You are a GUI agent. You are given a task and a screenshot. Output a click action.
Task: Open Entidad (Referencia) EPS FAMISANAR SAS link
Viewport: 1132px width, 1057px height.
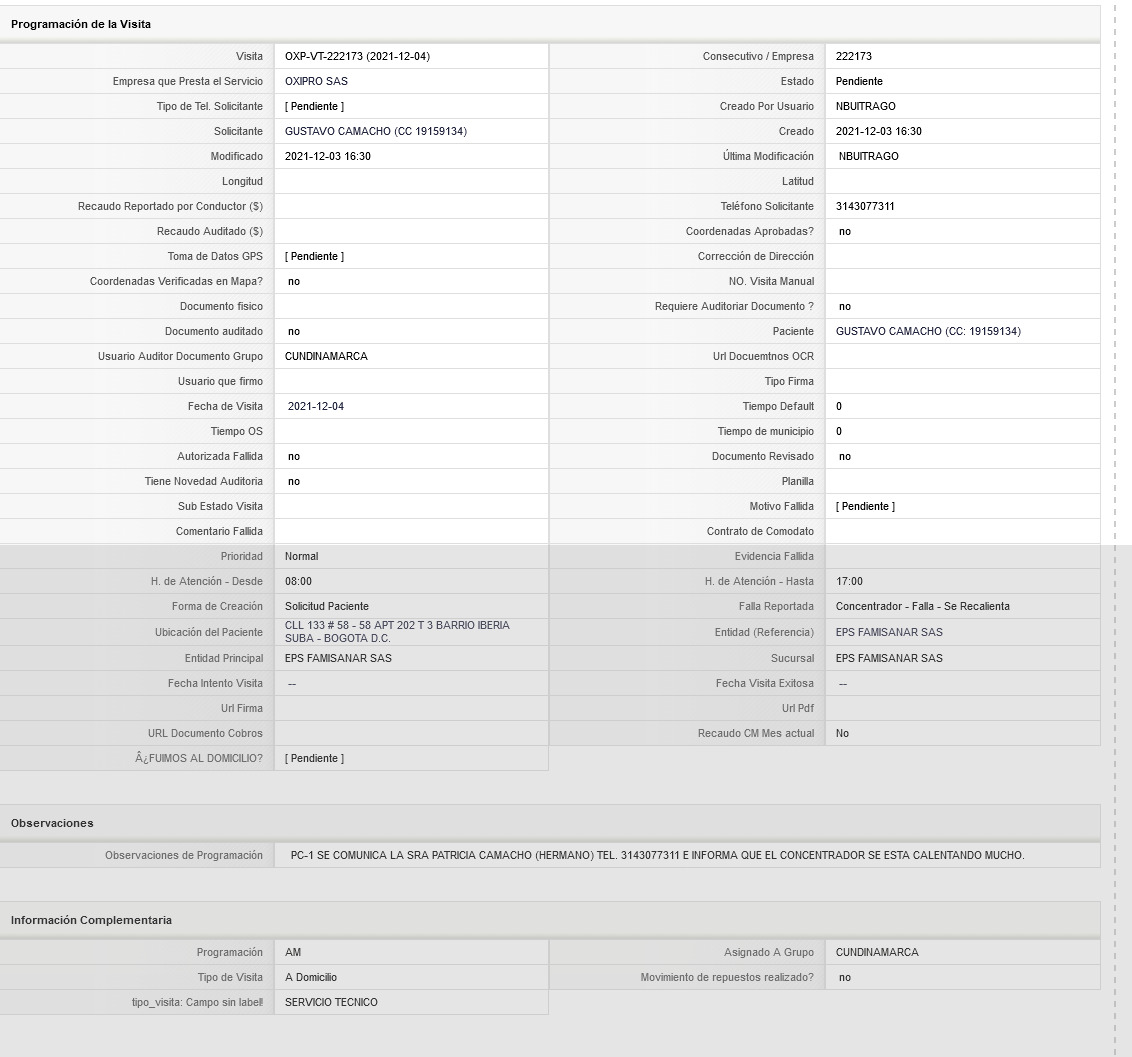(889, 632)
